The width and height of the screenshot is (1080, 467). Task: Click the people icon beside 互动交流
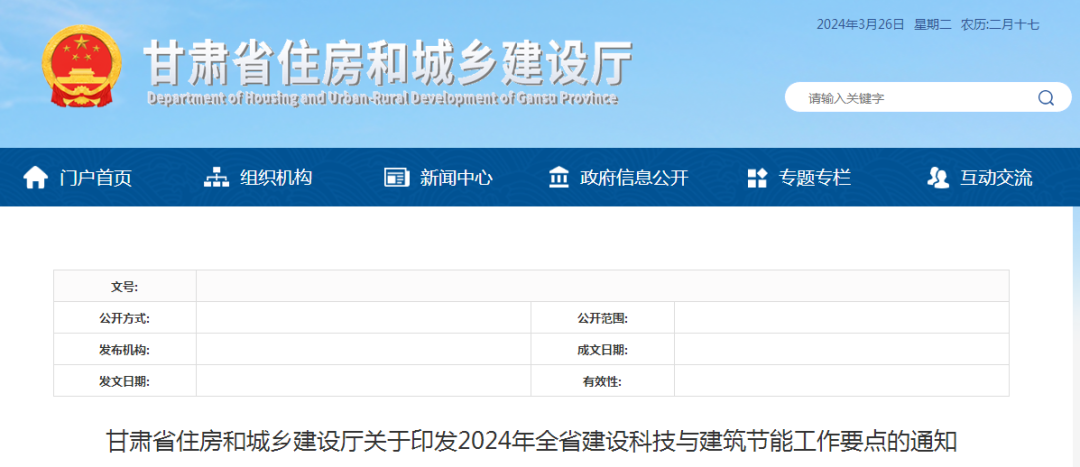tap(938, 178)
